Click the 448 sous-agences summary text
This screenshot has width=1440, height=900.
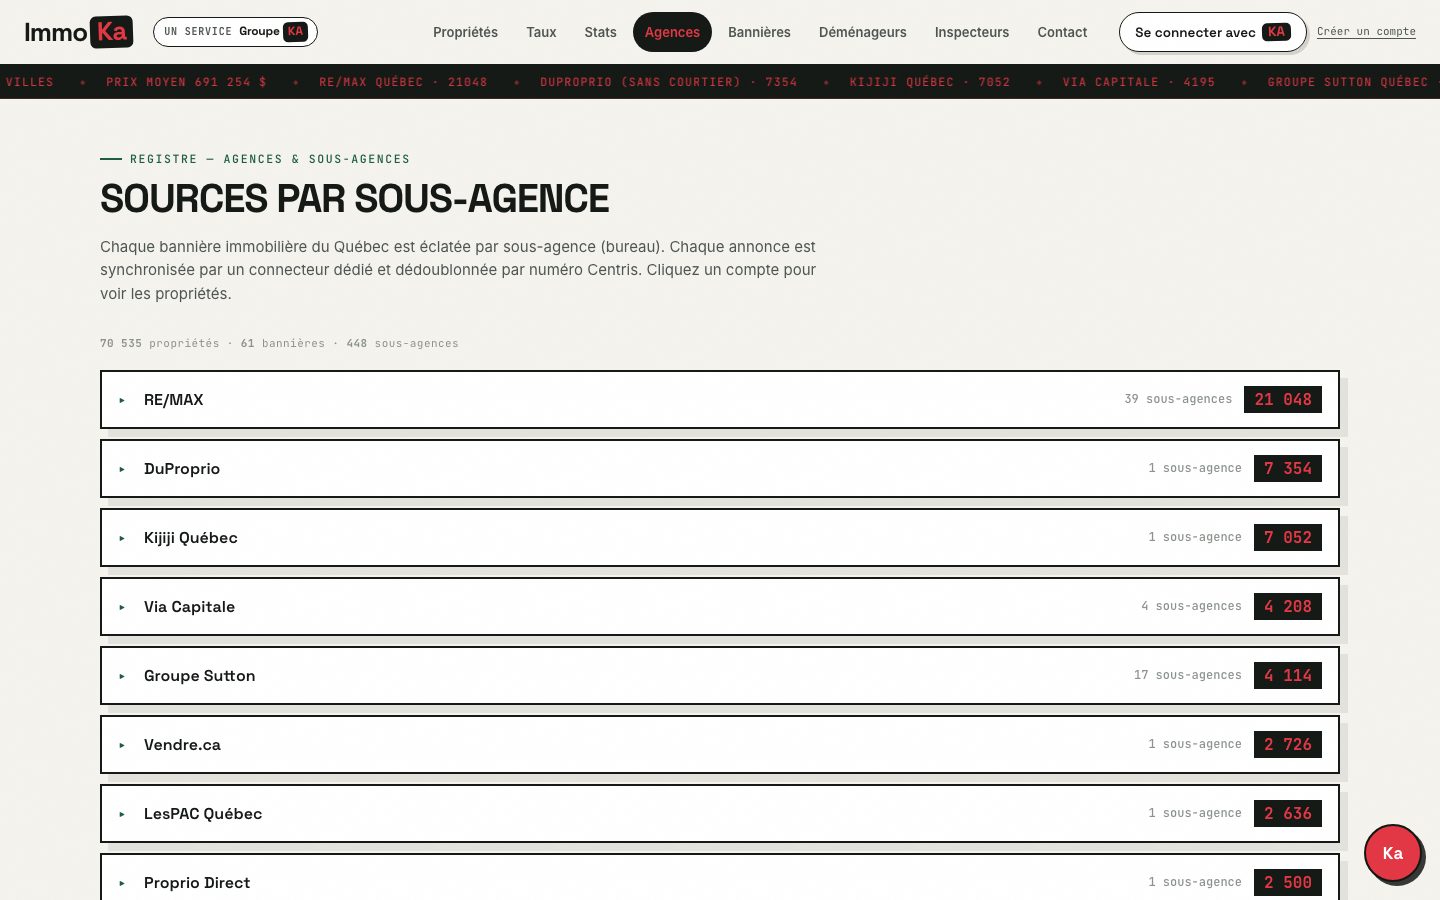click(x=402, y=343)
